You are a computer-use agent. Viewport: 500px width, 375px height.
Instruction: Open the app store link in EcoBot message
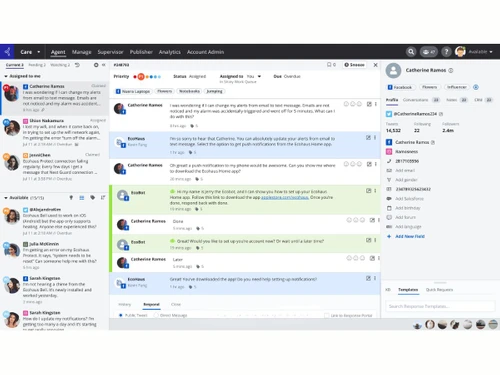click(x=284, y=198)
